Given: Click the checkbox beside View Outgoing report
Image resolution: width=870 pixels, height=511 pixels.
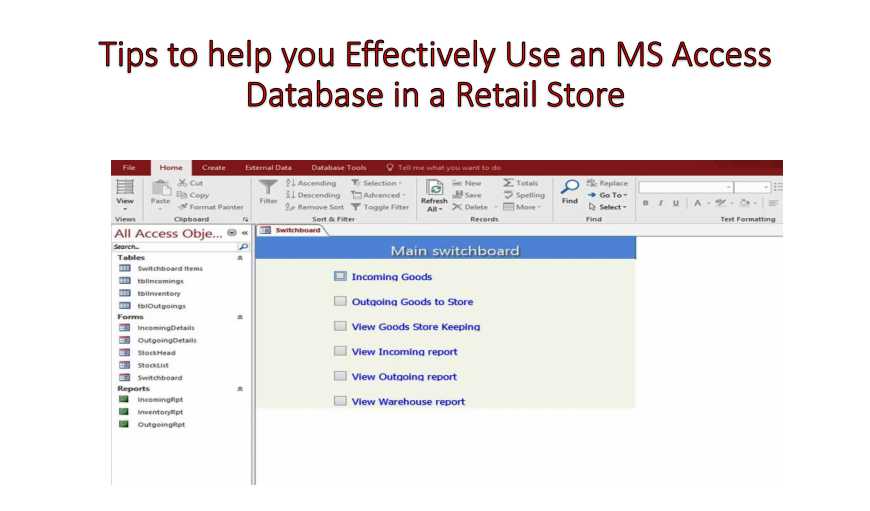Looking at the screenshot, I should tap(340, 376).
